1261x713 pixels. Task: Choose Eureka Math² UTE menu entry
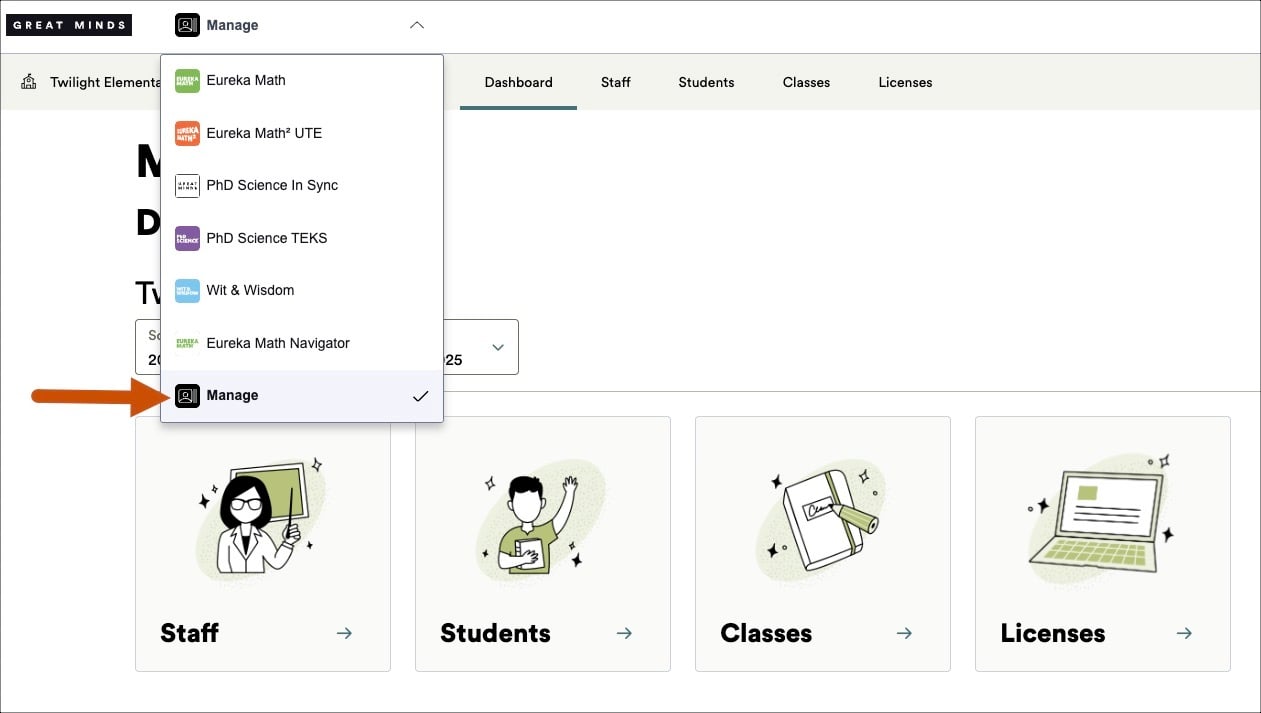pos(302,133)
